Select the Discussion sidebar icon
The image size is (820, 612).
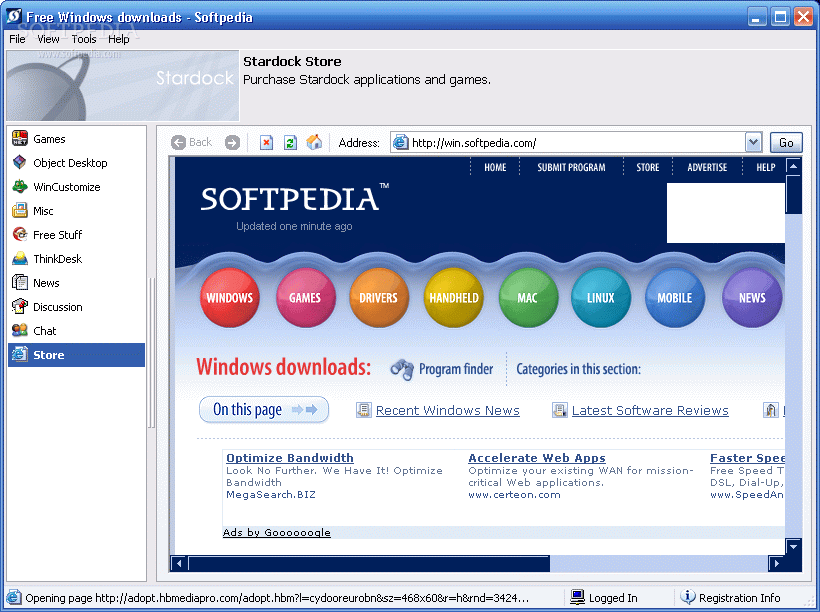(20, 307)
